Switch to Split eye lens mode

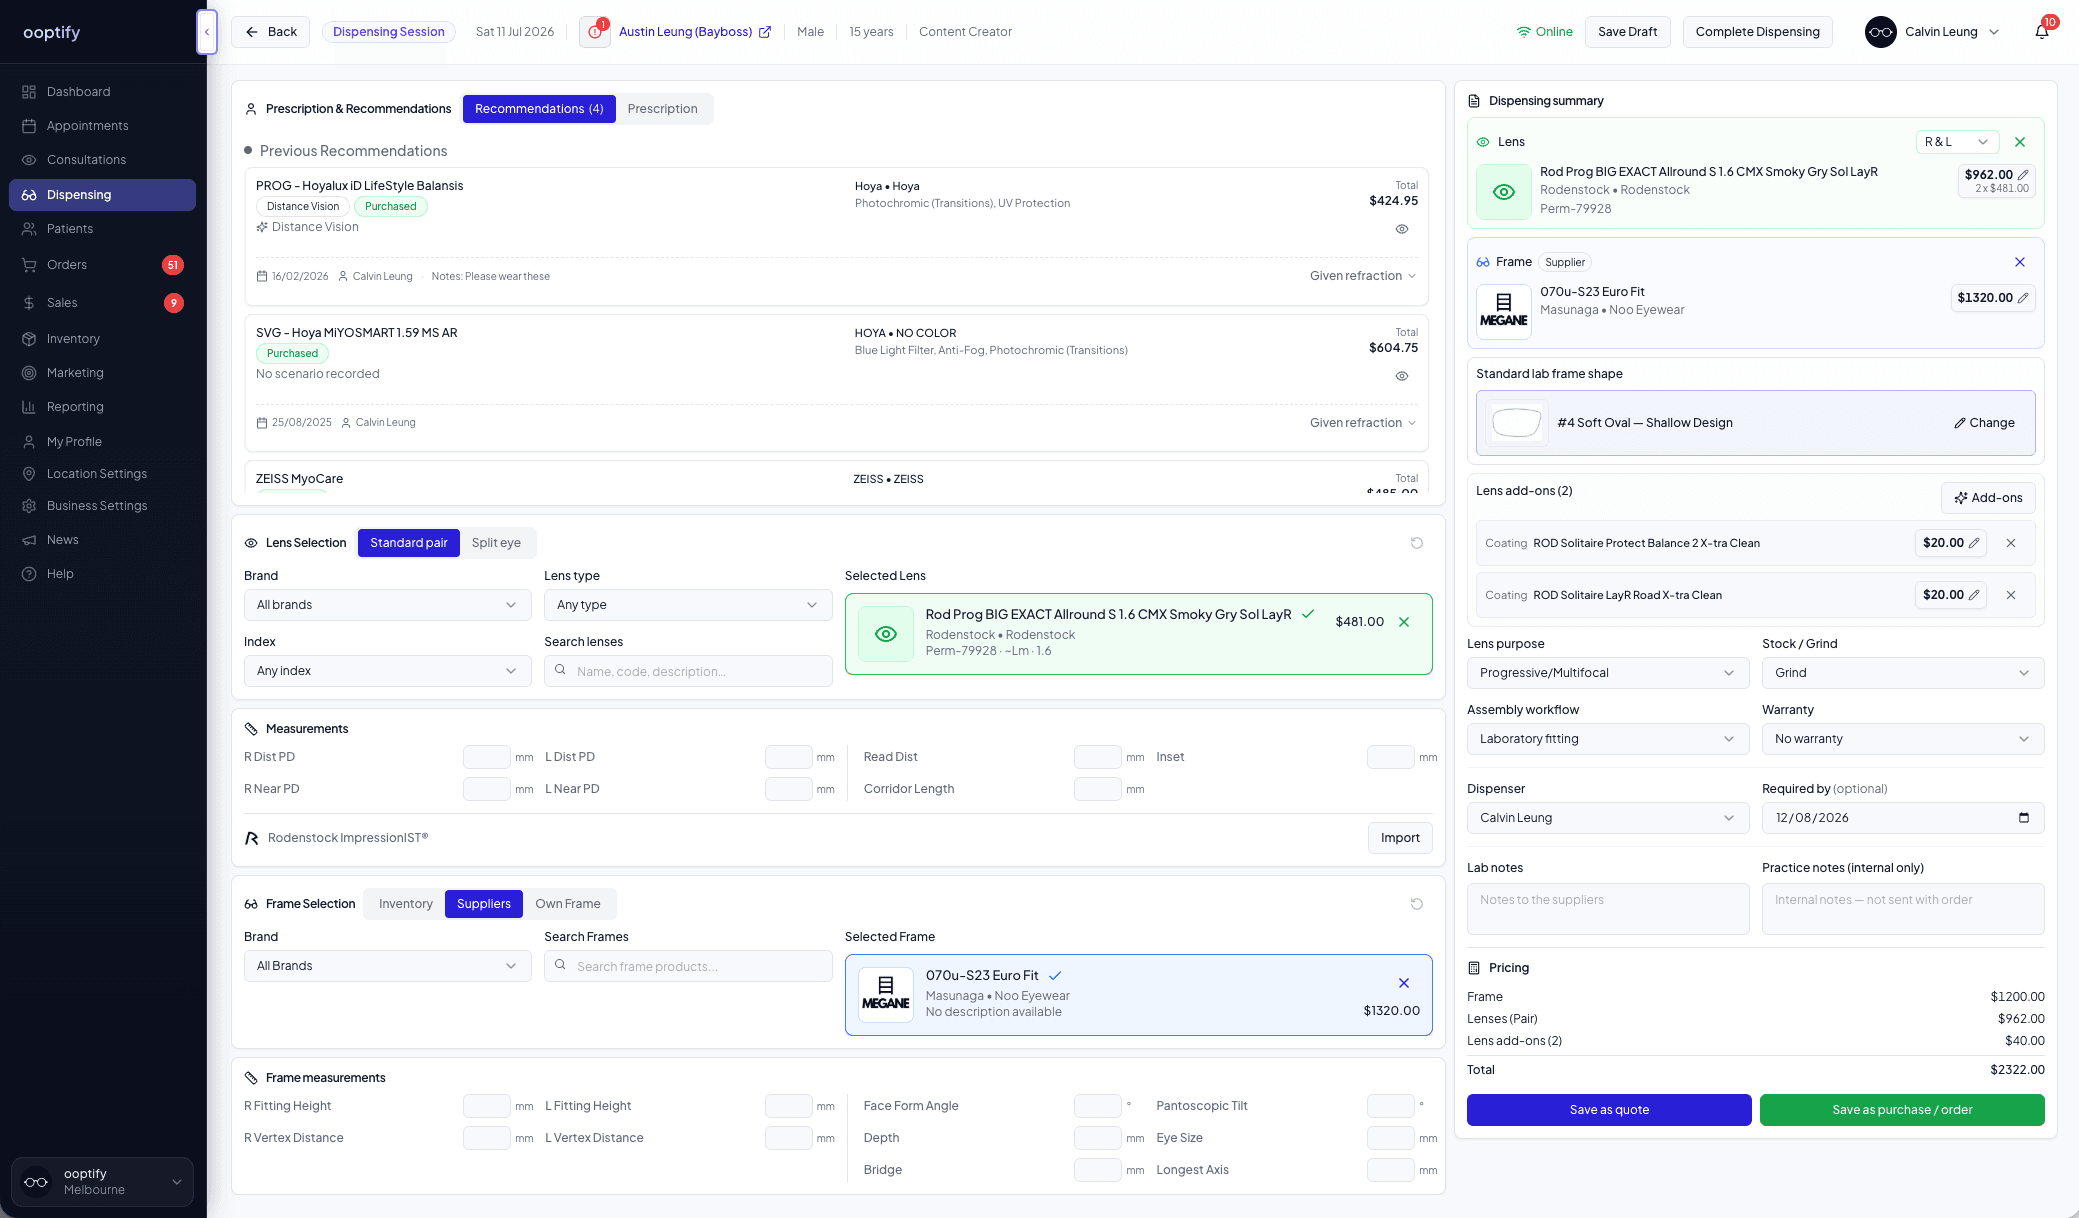click(x=496, y=543)
